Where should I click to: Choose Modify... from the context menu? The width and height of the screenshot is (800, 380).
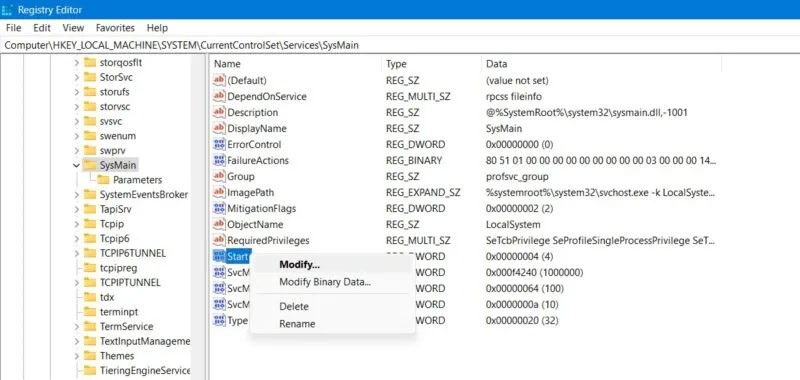click(x=332, y=265)
